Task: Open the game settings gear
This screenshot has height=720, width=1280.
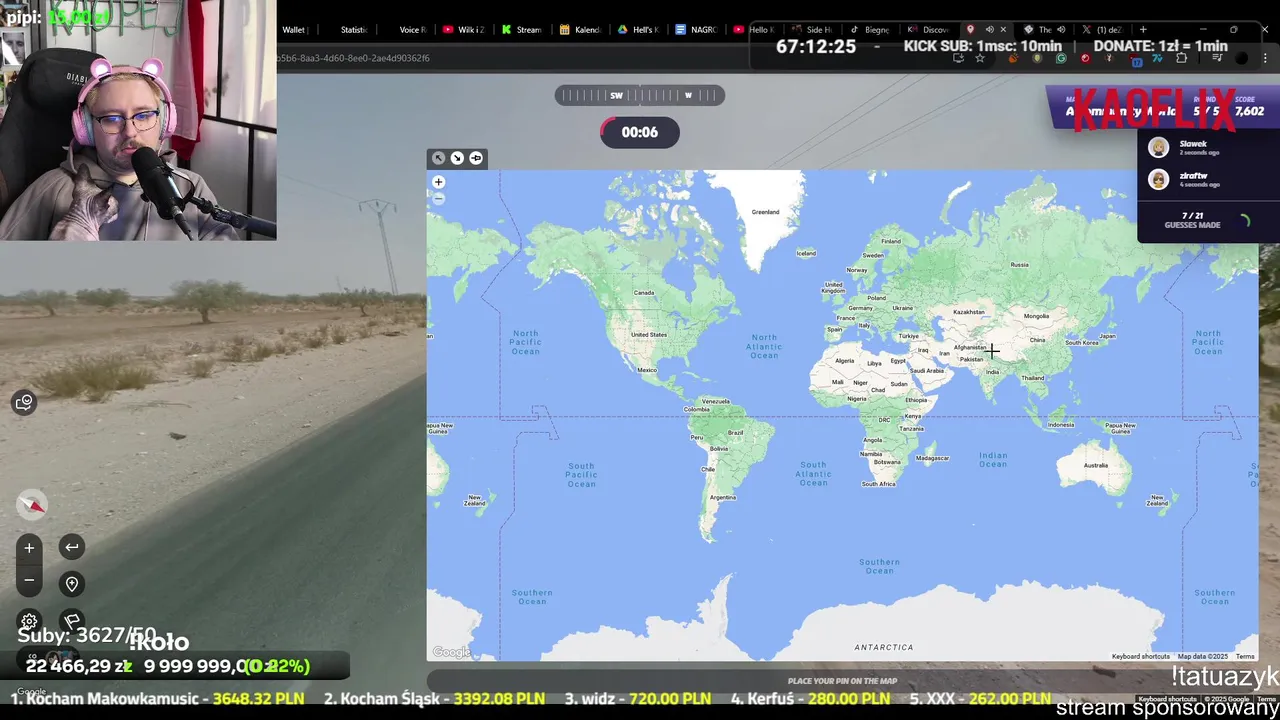Action: tap(29, 621)
